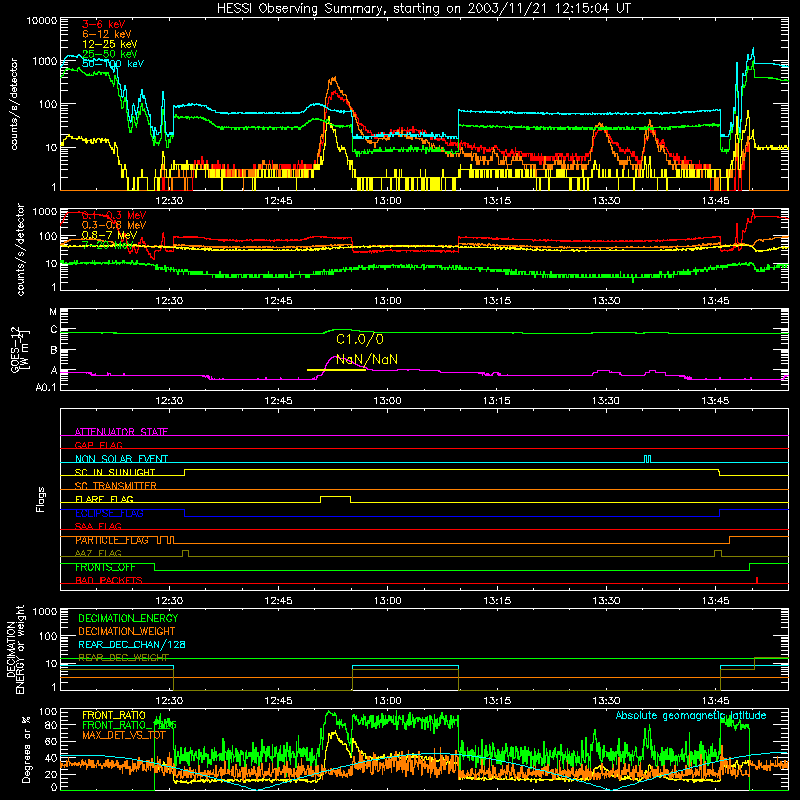Image resolution: width=800 pixels, height=800 pixels.
Task: Click the 0.1-0.3 MeV legend label
Action: pyautogui.click(x=114, y=215)
